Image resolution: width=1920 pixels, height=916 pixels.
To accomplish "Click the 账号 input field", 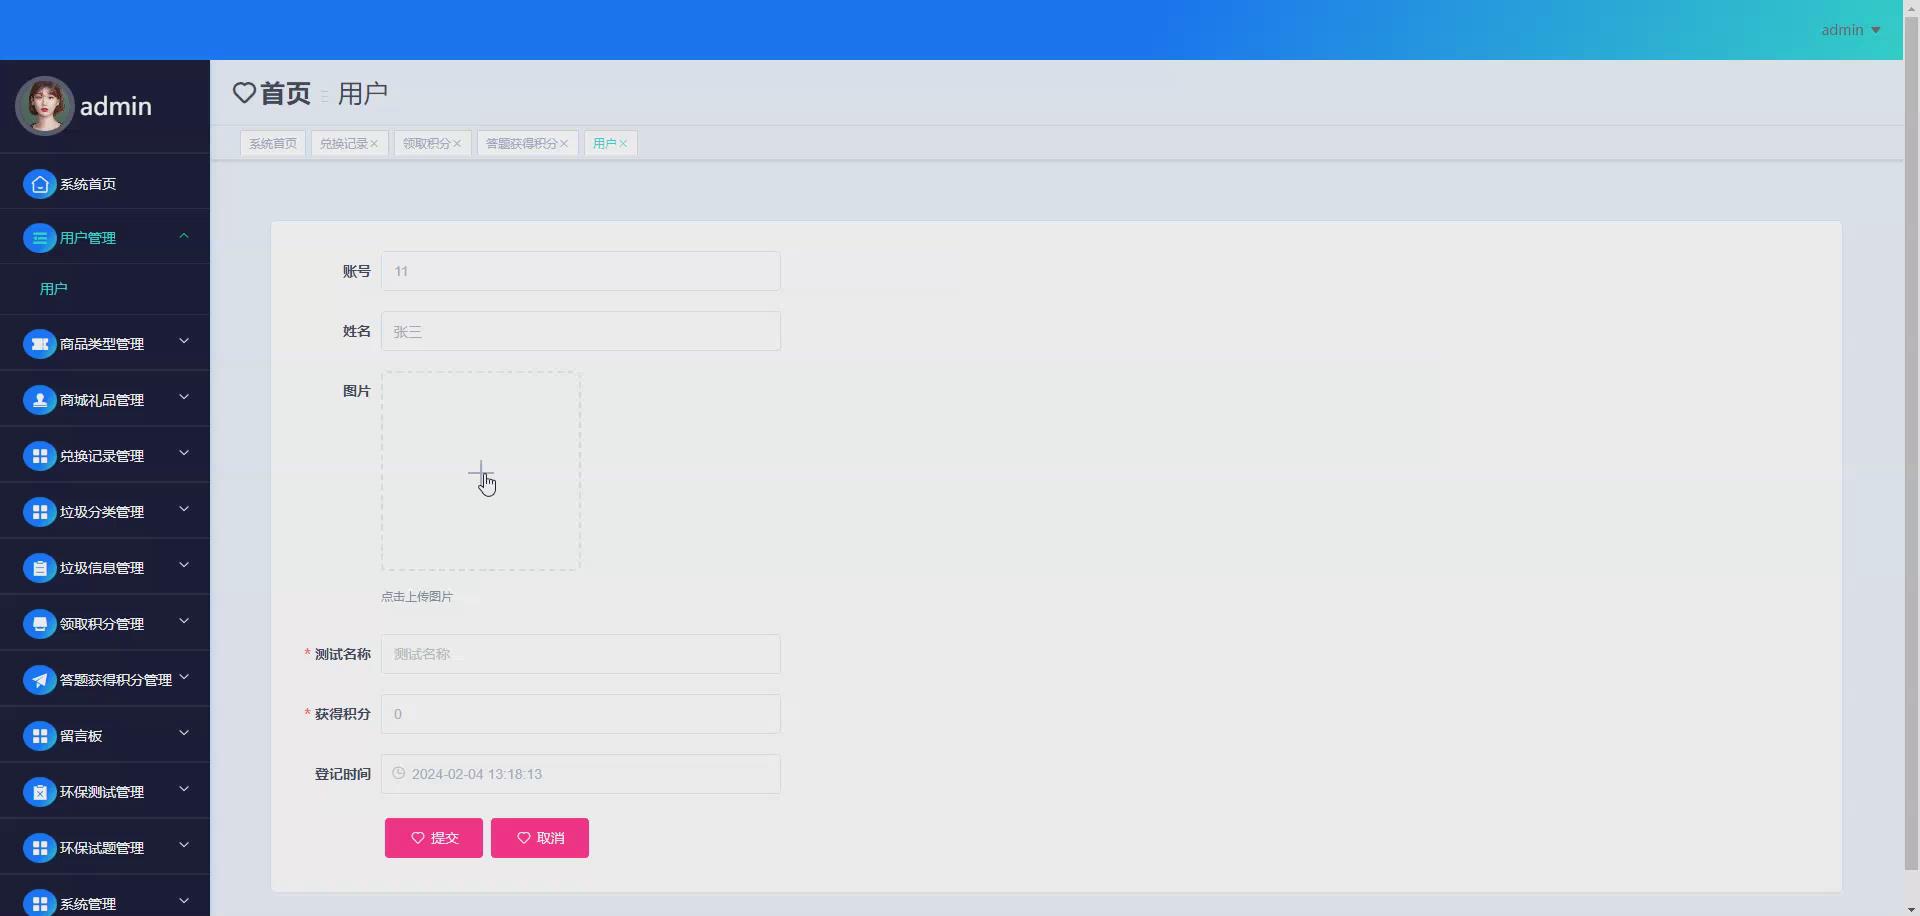I will click(x=581, y=271).
